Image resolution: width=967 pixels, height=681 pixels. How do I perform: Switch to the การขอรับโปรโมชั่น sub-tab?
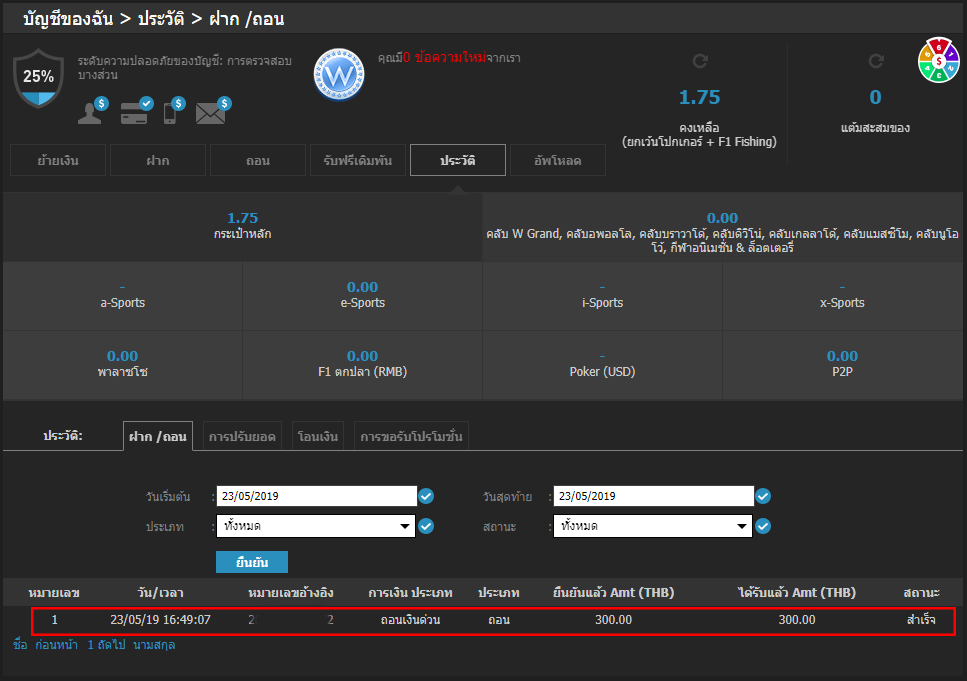411,437
